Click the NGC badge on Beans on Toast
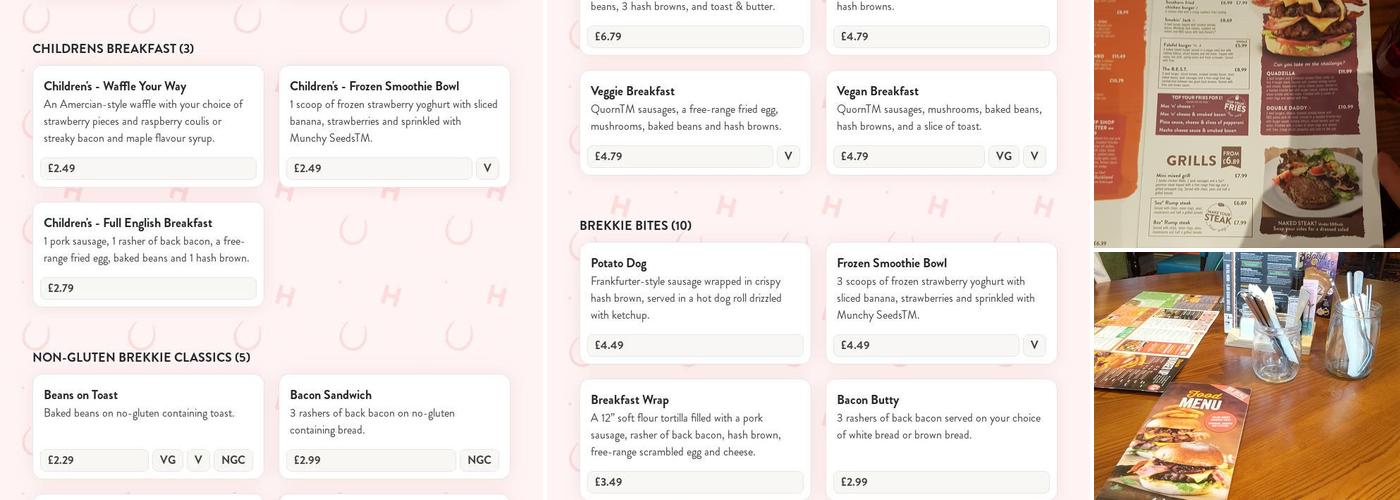Viewport: 1400px width, 500px height. 233,460
